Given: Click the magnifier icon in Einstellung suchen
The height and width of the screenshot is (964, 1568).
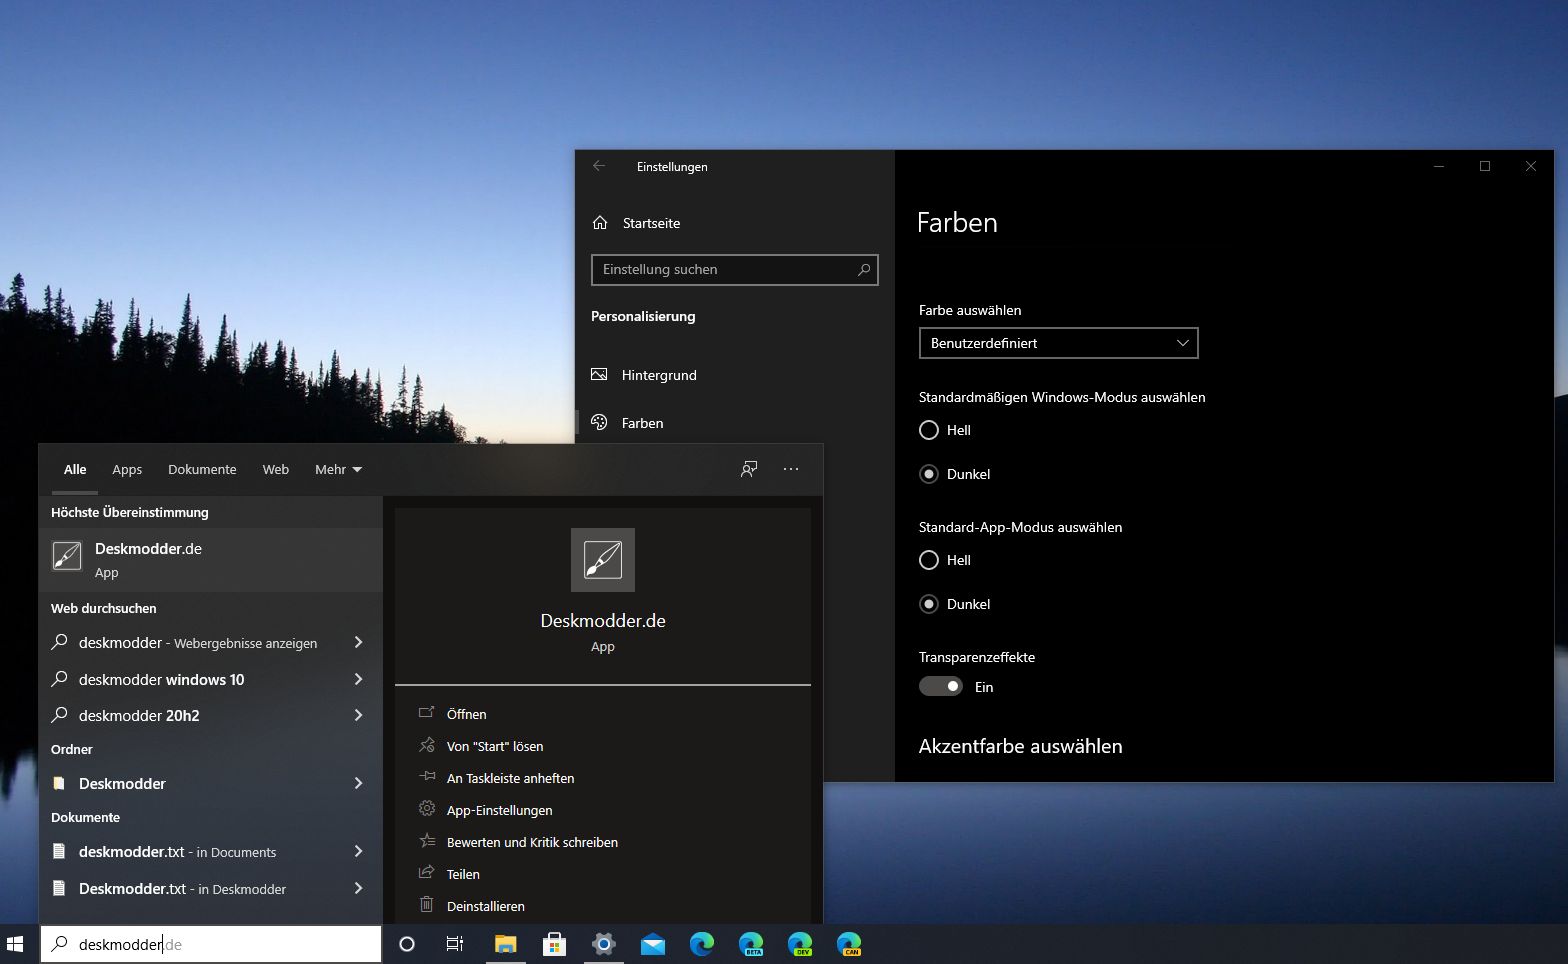Looking at the screenshot, I should (864, 269).
